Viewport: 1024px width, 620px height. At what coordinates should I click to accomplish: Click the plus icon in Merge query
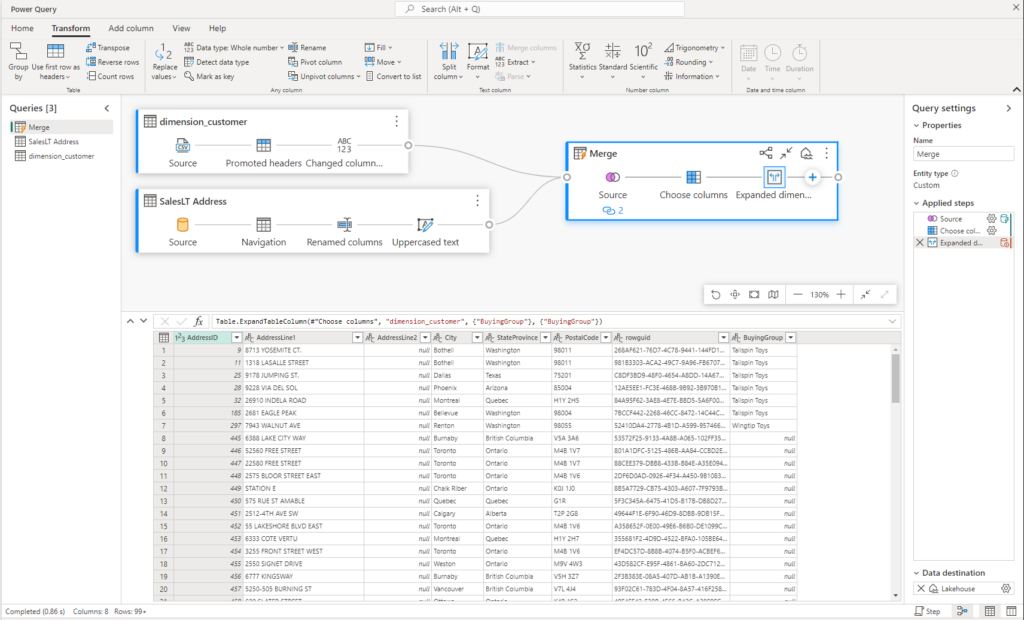coord(812,177)
